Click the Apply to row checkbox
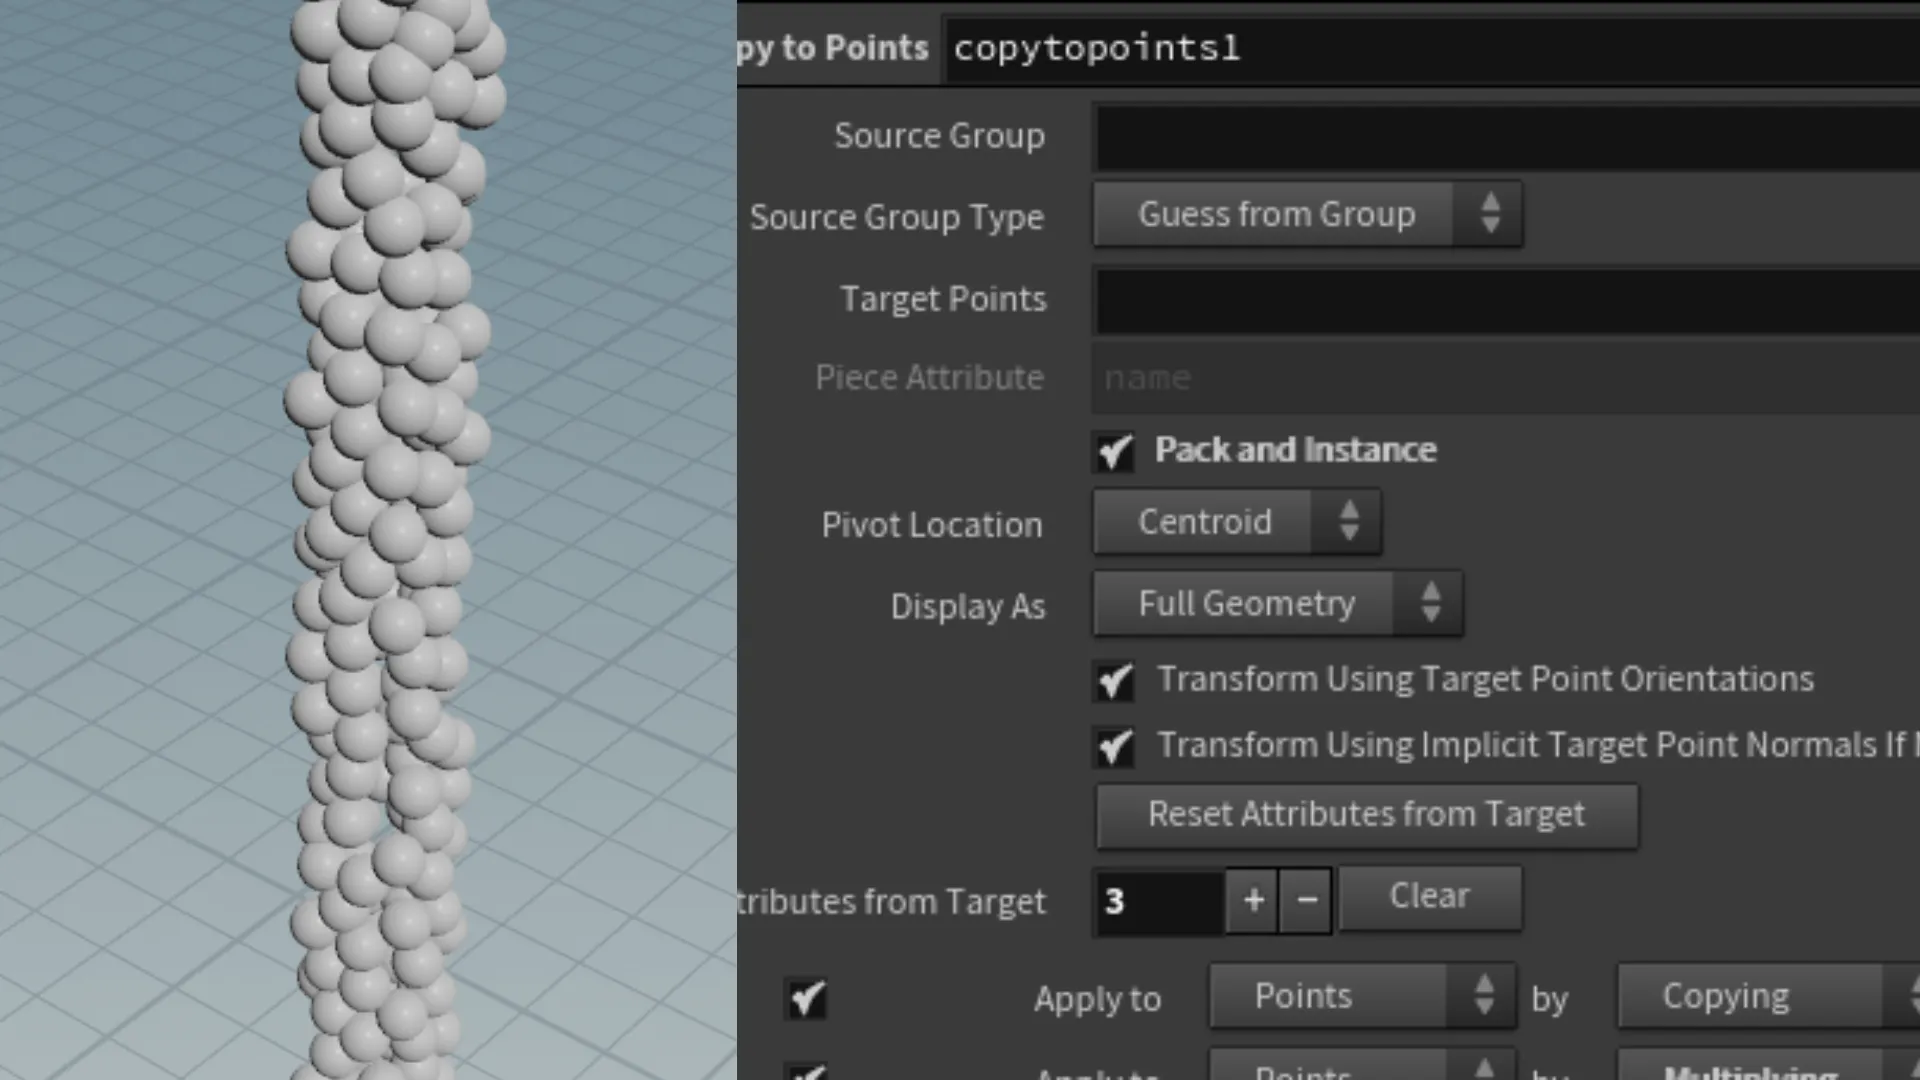1920x1080 pixels. pos(807,998)
